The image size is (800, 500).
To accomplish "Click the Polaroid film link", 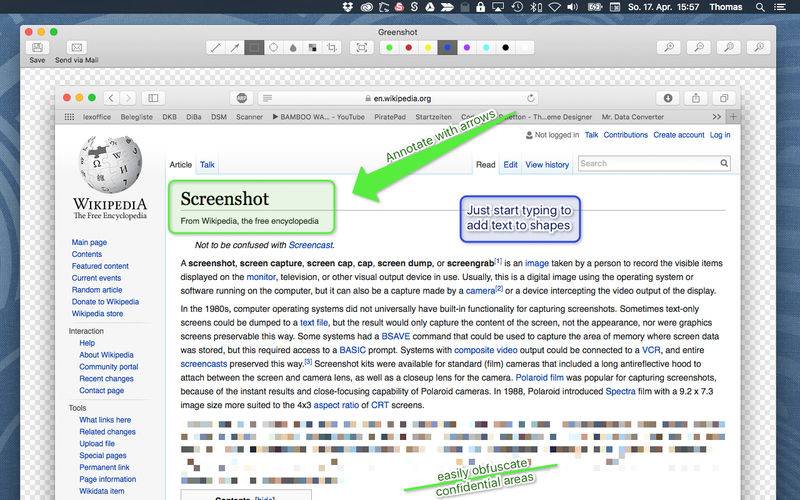I will (539, 378).
